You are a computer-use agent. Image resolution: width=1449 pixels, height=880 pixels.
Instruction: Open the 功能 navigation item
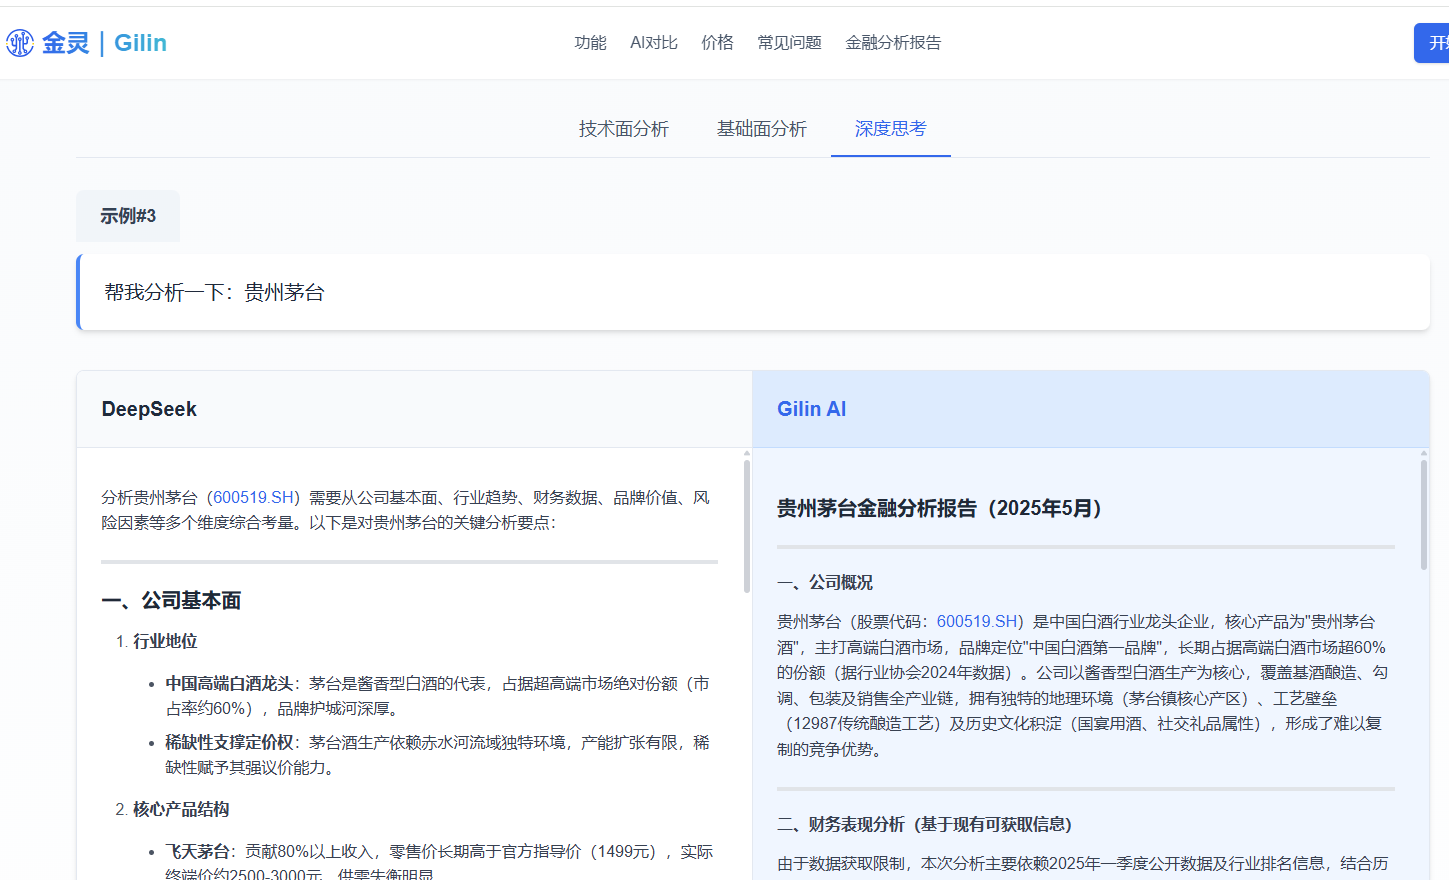tap(590, 43)
